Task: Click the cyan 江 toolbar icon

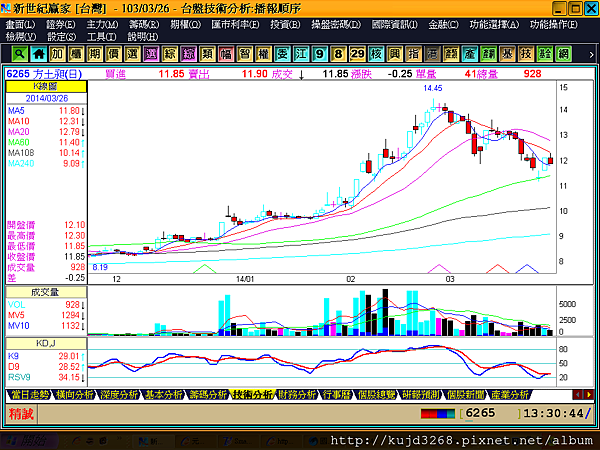Action: pyautogui.click(x=301, y=54)
